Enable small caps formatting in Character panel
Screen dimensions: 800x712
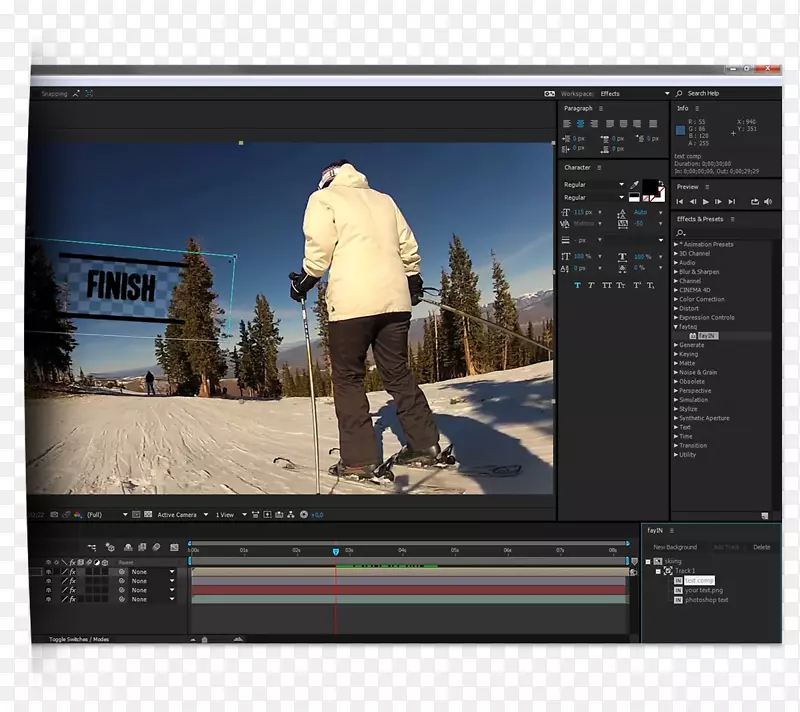[x=621, y=285]
